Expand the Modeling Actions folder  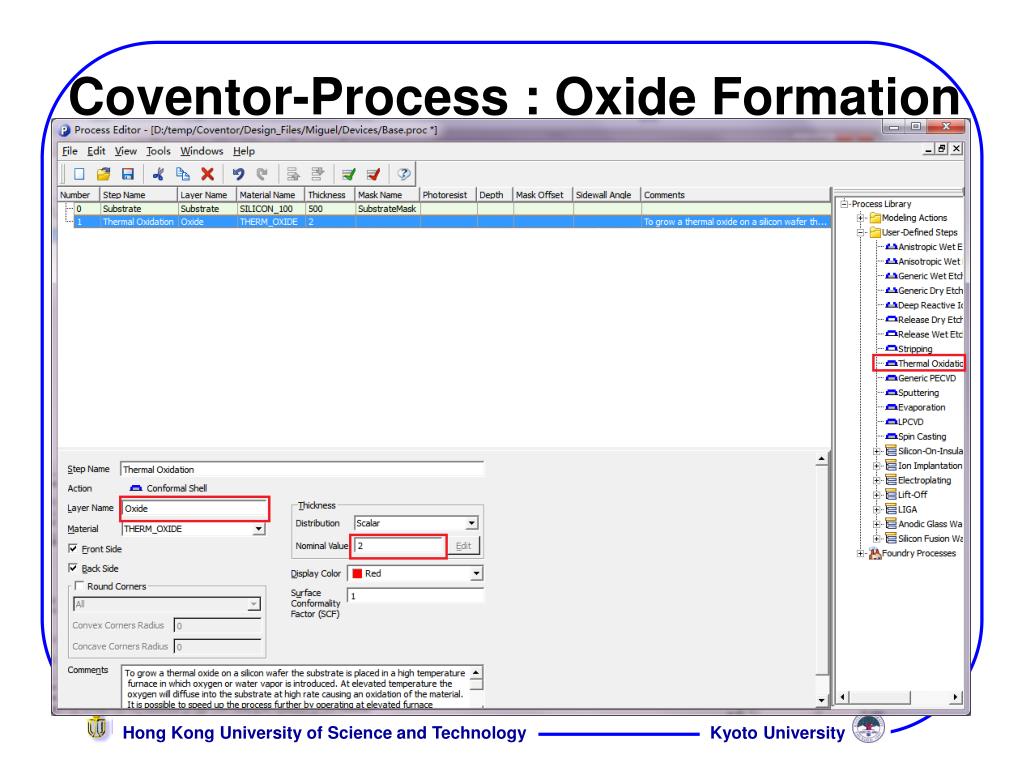click(x=861, y=218)
